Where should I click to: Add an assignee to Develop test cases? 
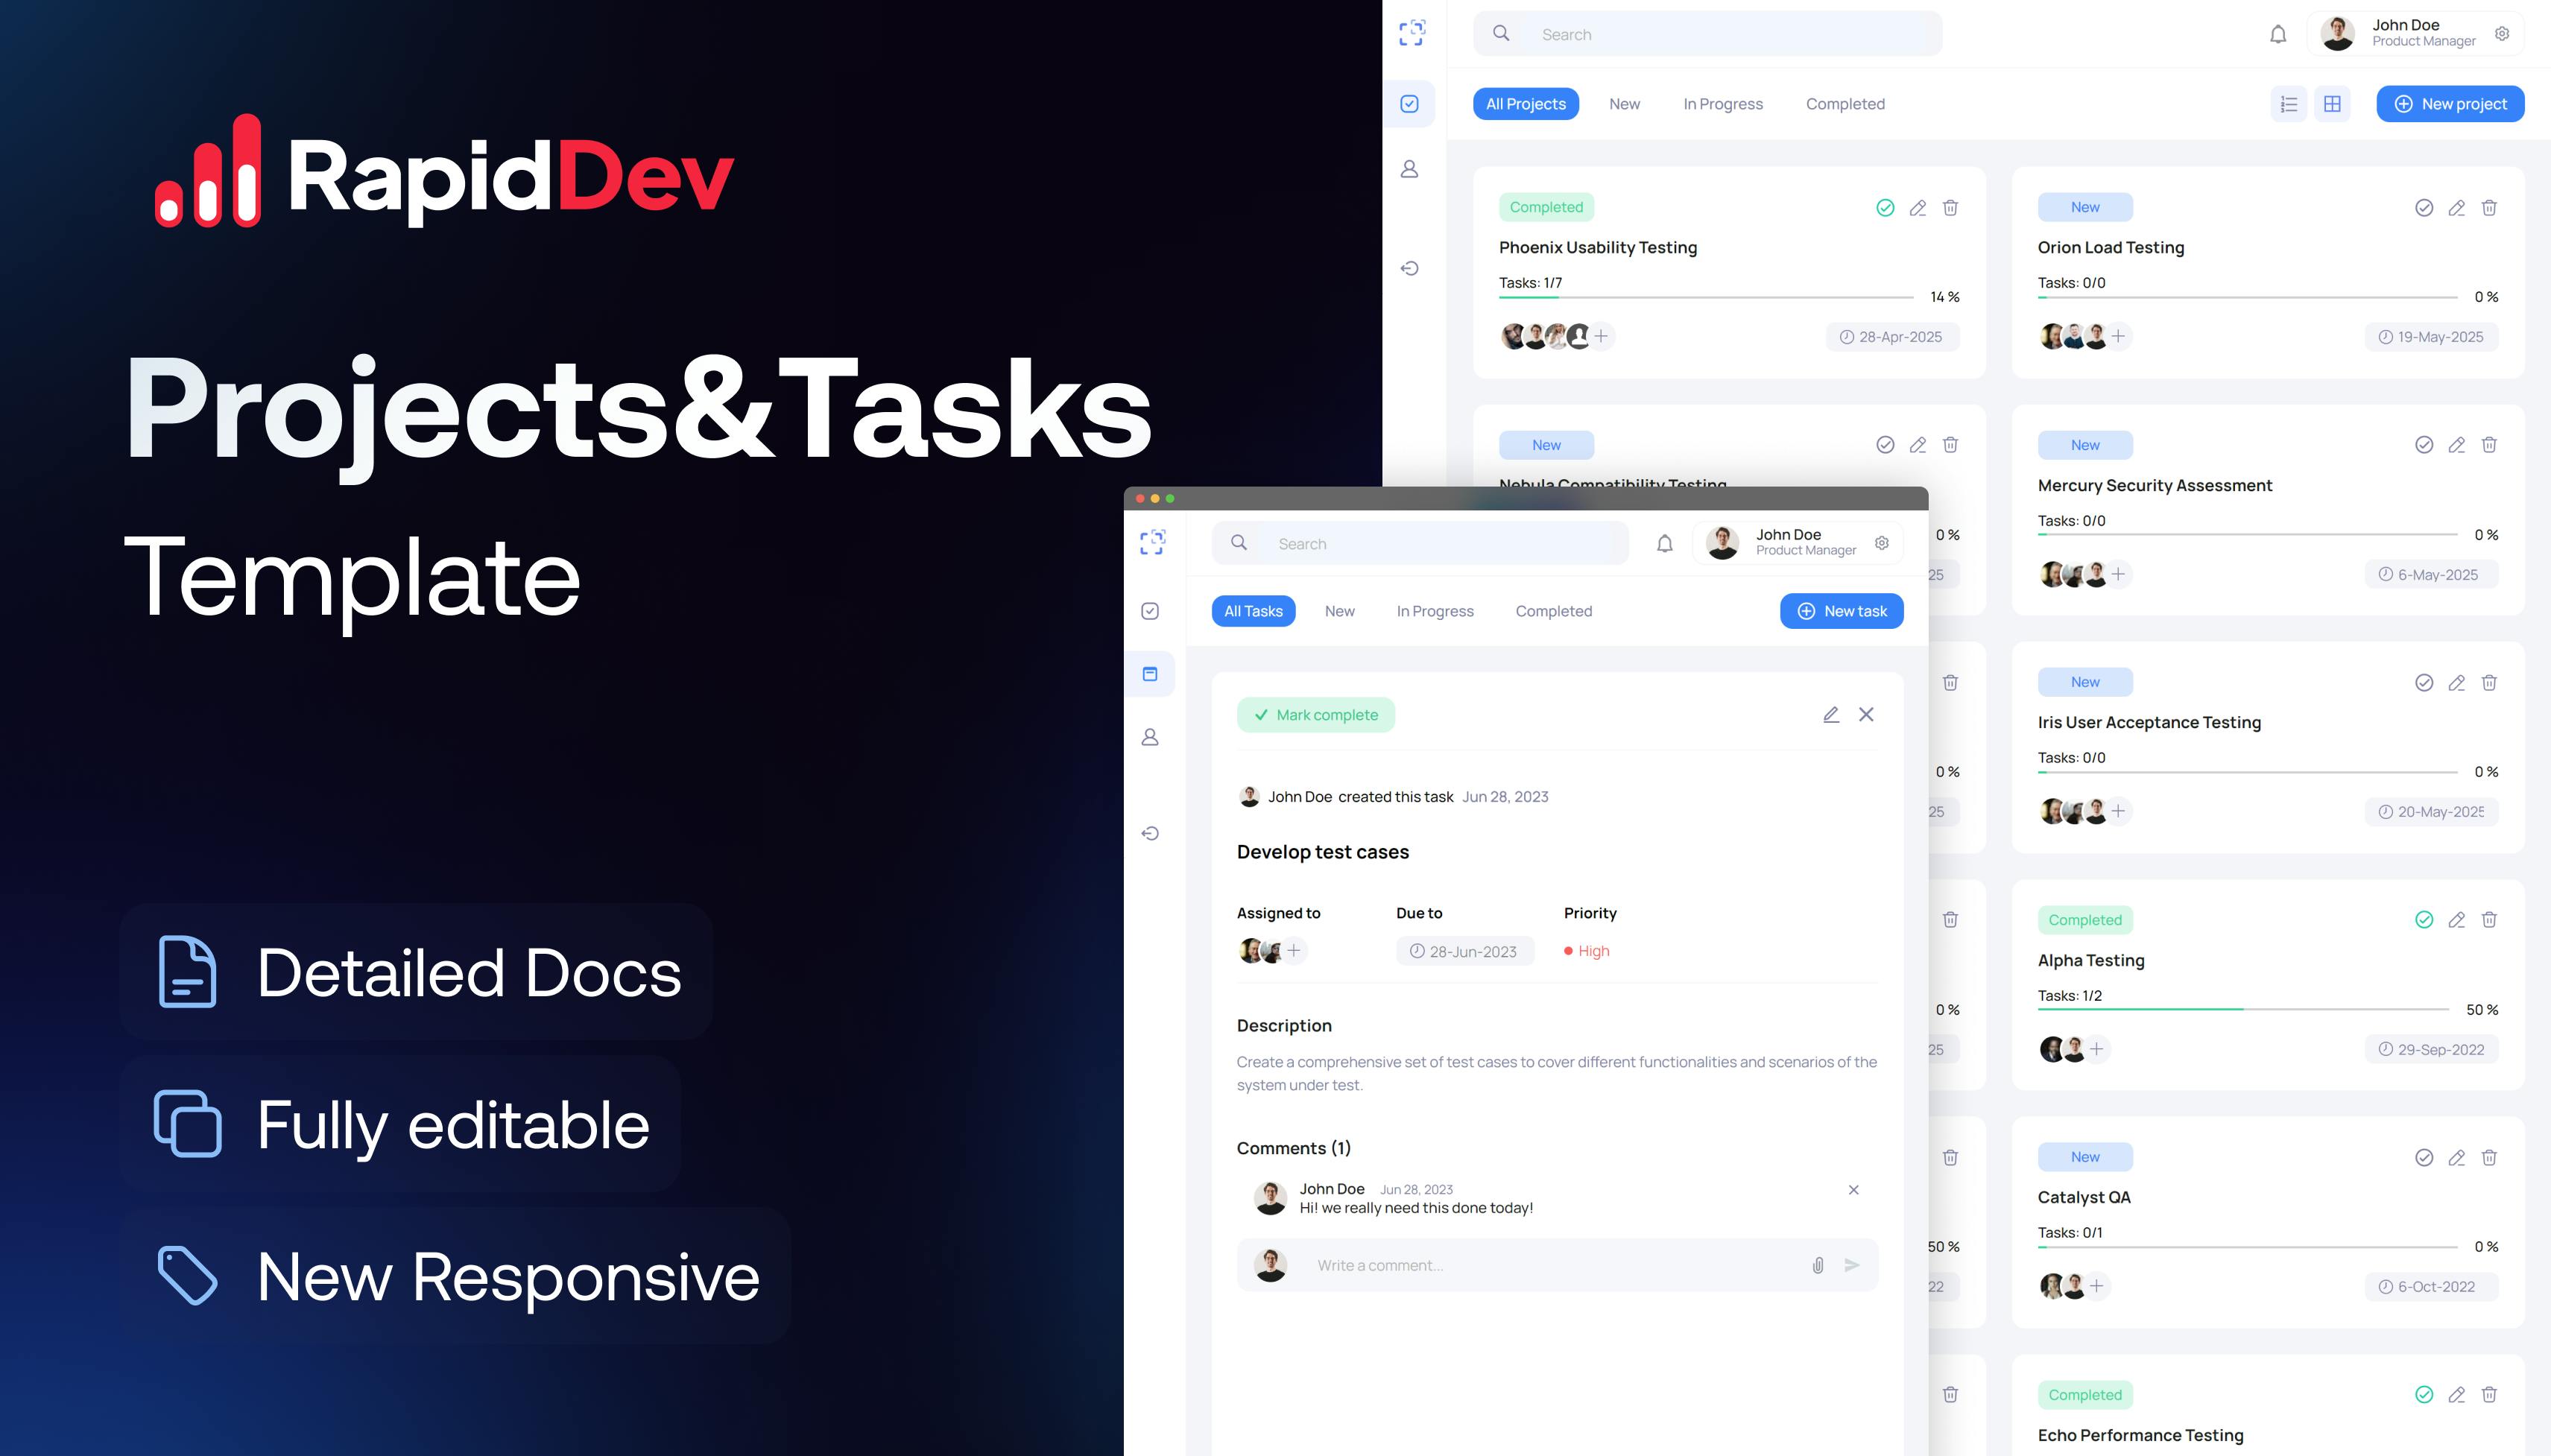(1294, 950)
